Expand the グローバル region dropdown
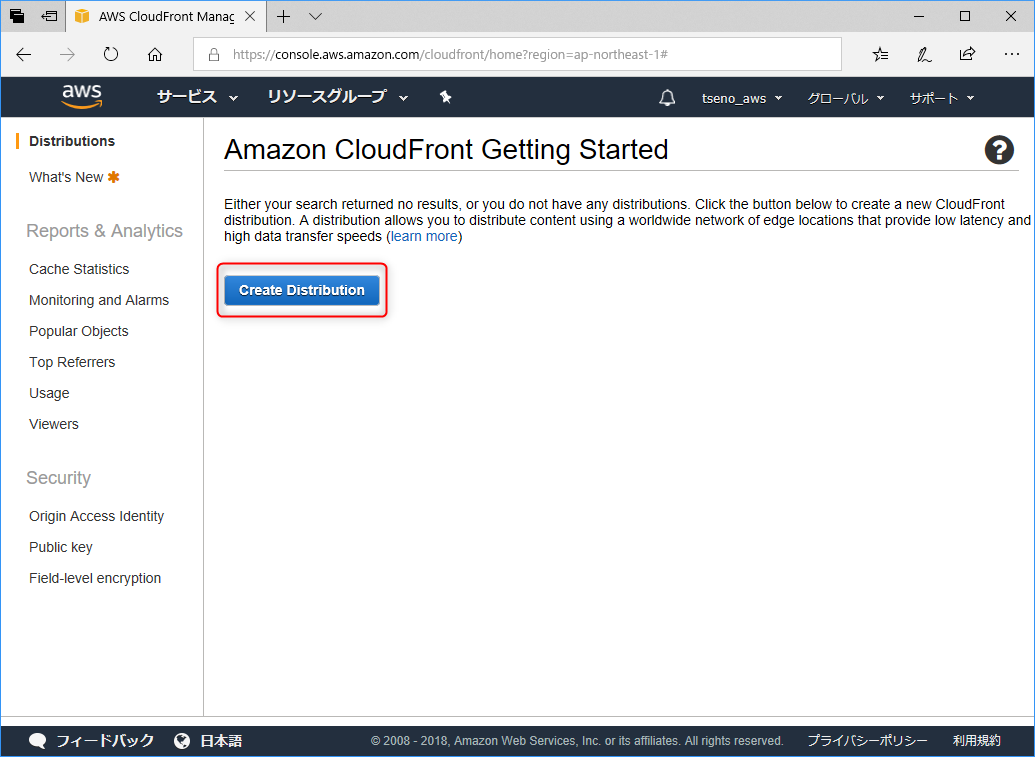Viewport: 1035px width, 757px height. (x=846, y=98)
